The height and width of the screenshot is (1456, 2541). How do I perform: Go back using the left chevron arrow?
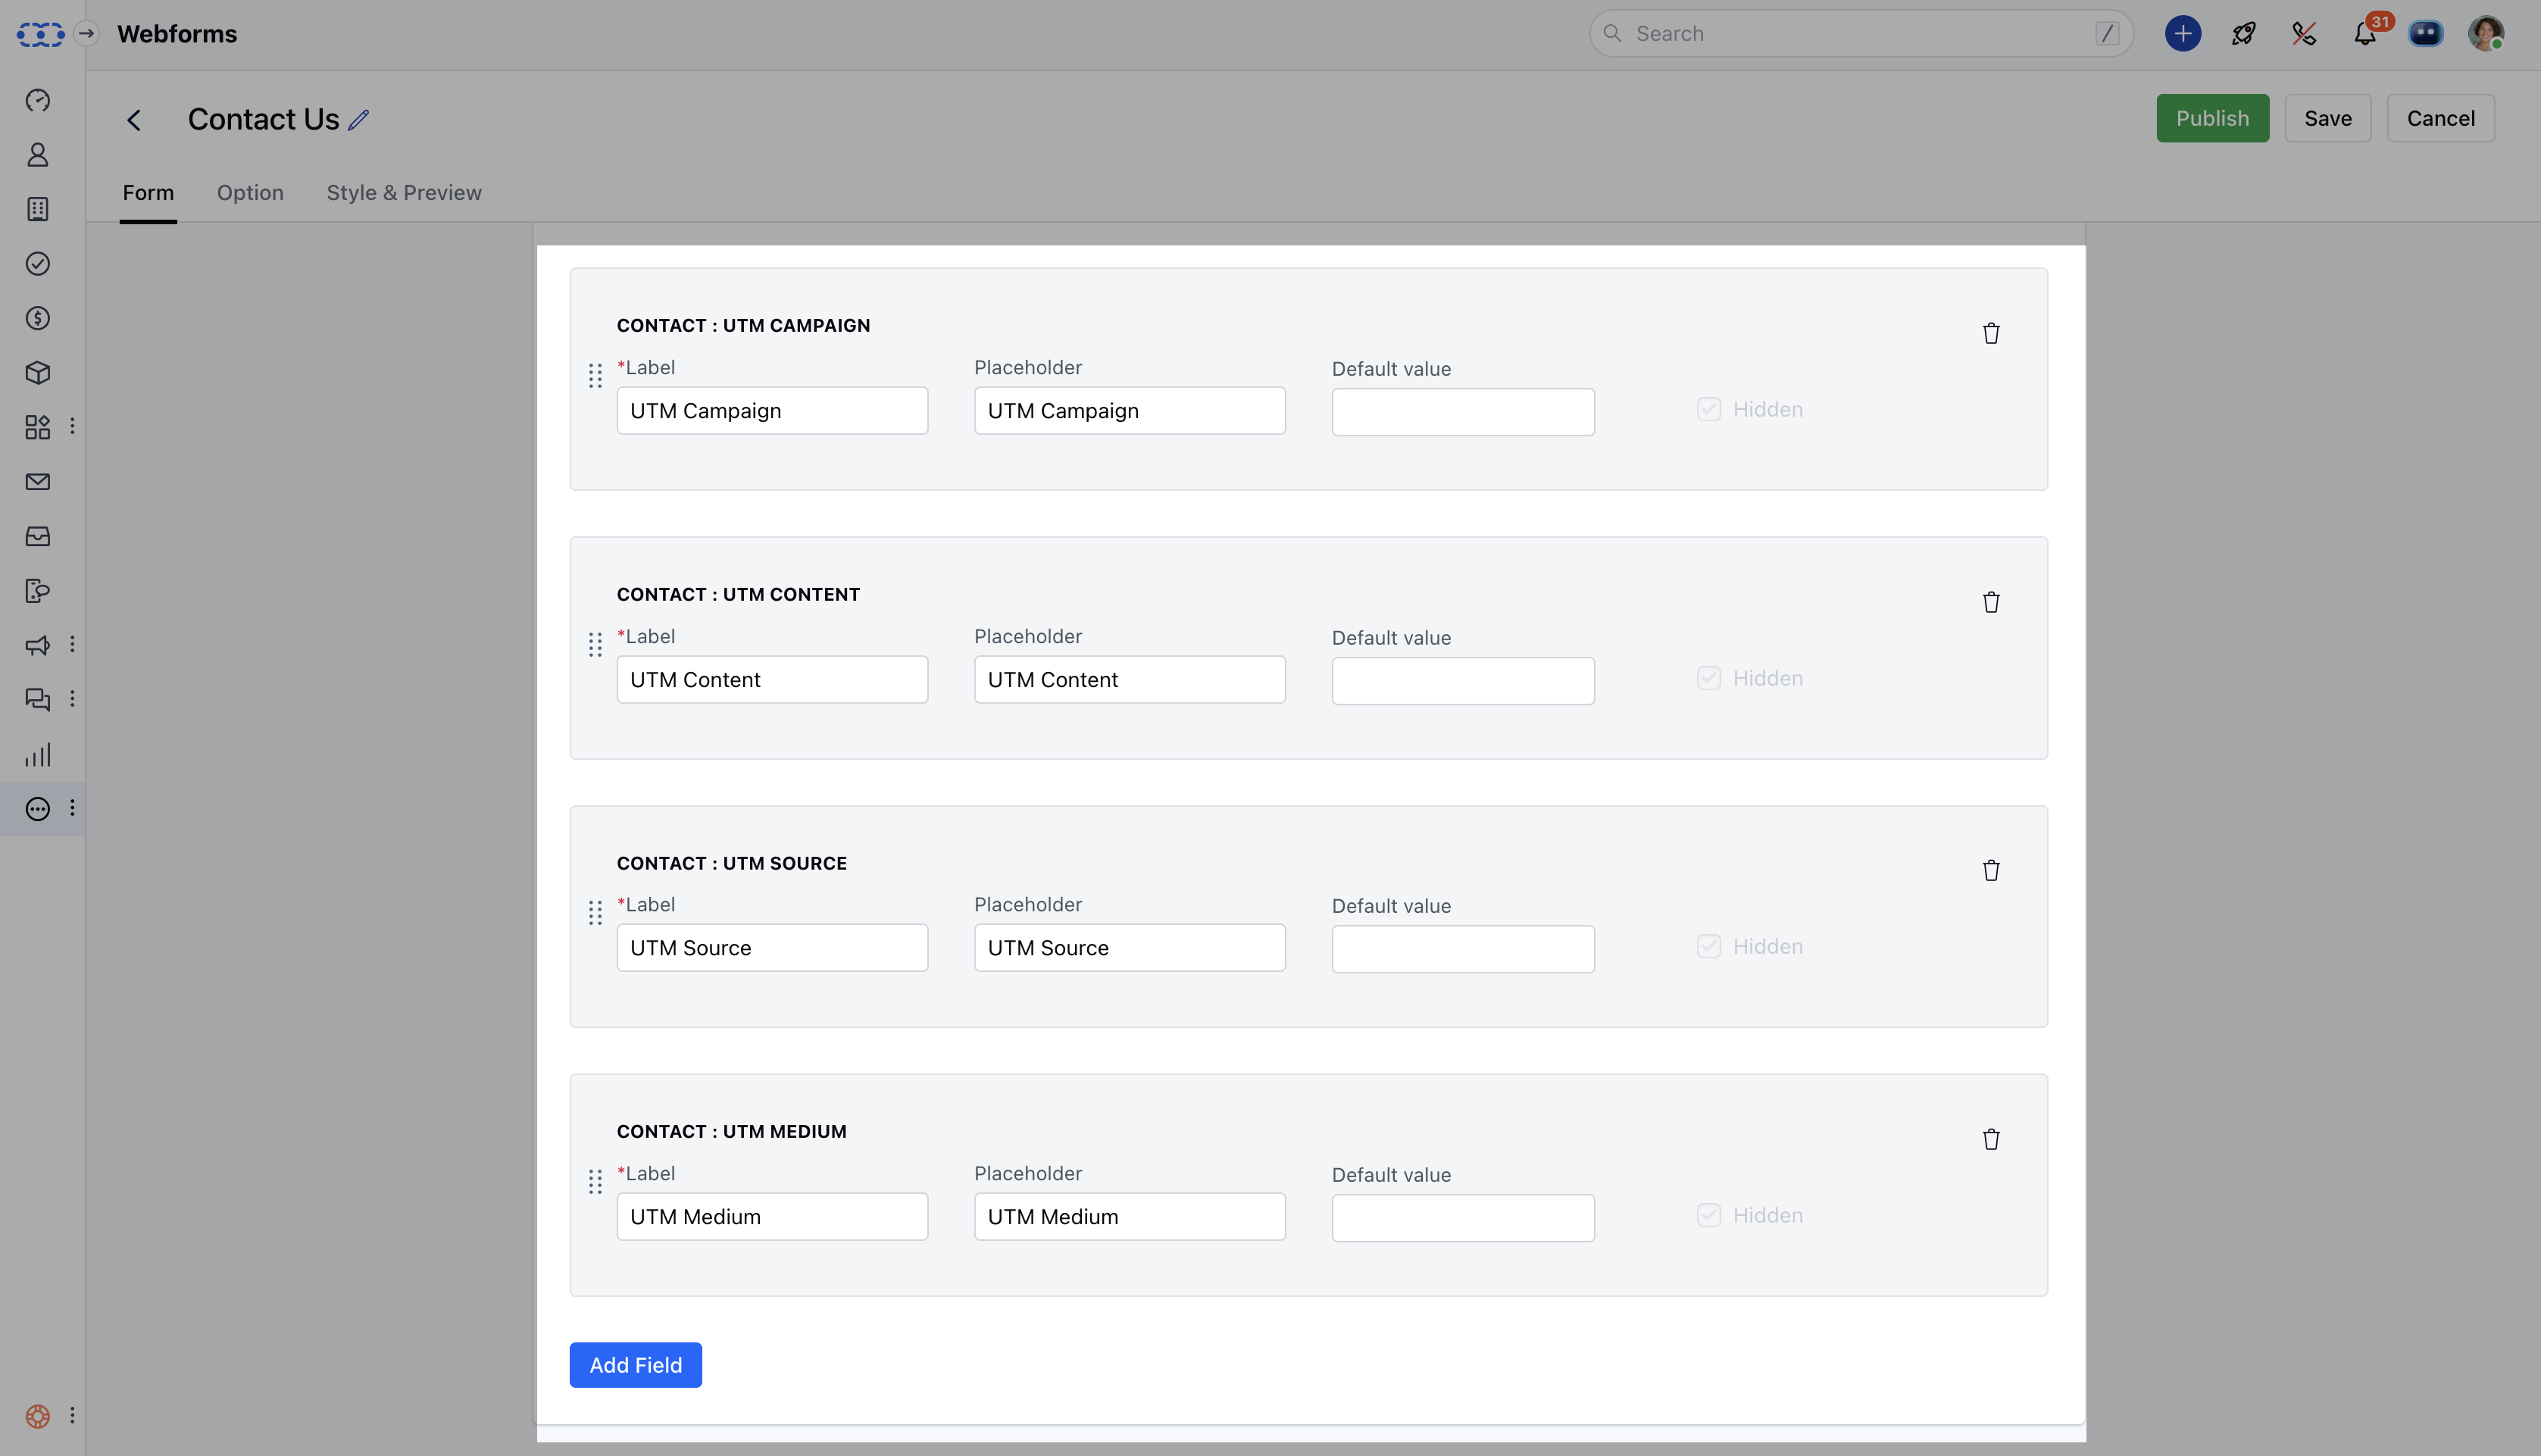[x=134, y=120]
